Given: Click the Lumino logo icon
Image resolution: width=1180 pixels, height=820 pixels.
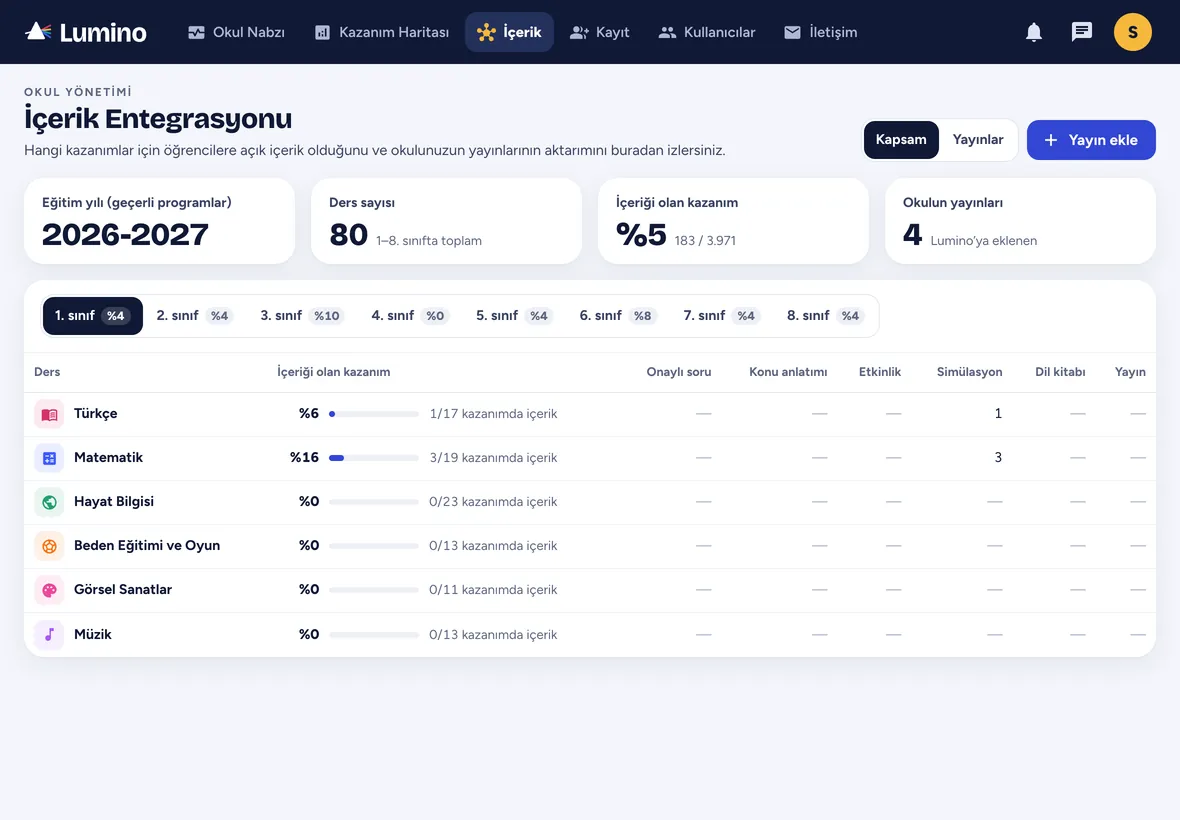Looking at the screenshot, I should 38,32.
